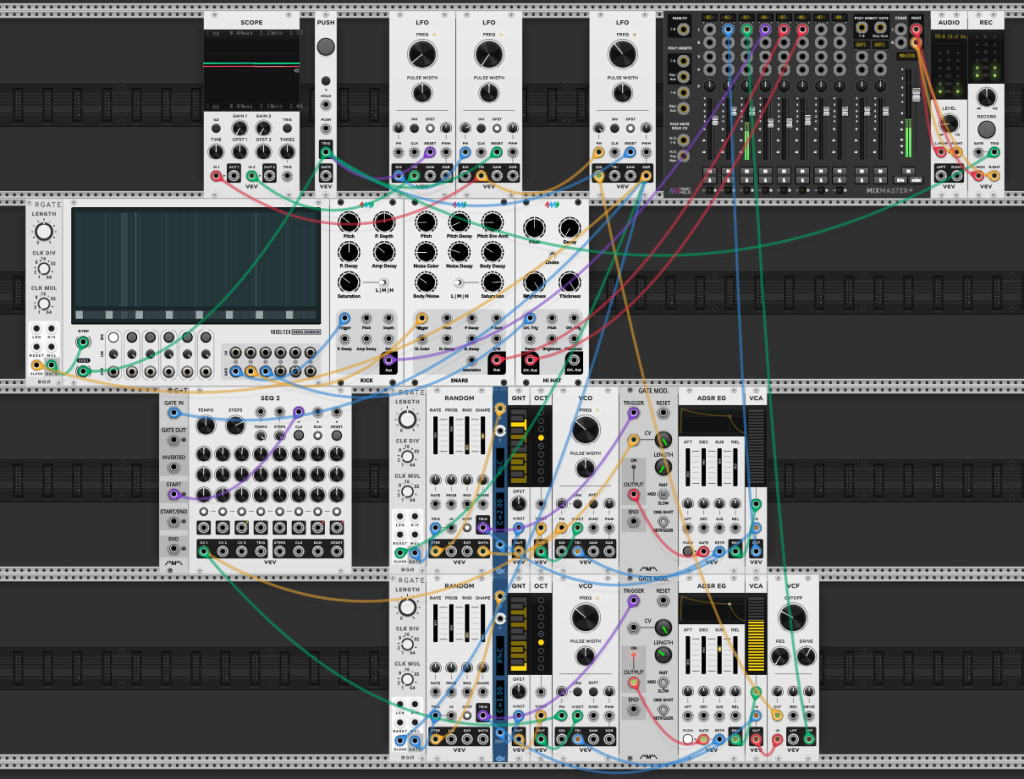Mute the master channel on MixMaster
This screenshot has height=779, width=1024.
908,172
